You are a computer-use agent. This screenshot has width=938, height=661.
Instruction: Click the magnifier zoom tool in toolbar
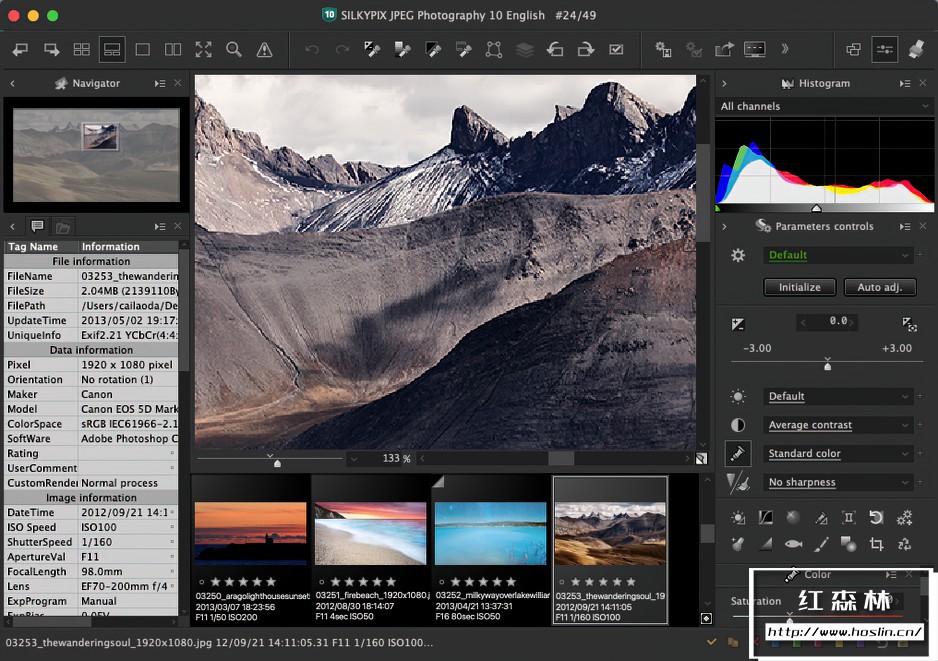233,49
